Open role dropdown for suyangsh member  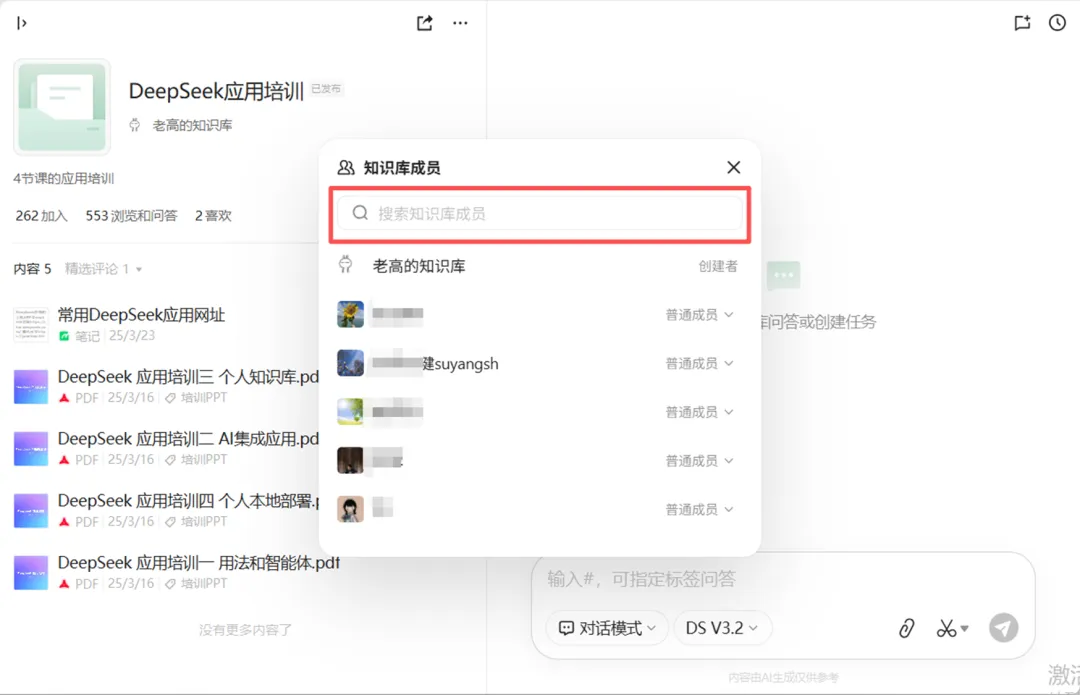click(699, 363)
